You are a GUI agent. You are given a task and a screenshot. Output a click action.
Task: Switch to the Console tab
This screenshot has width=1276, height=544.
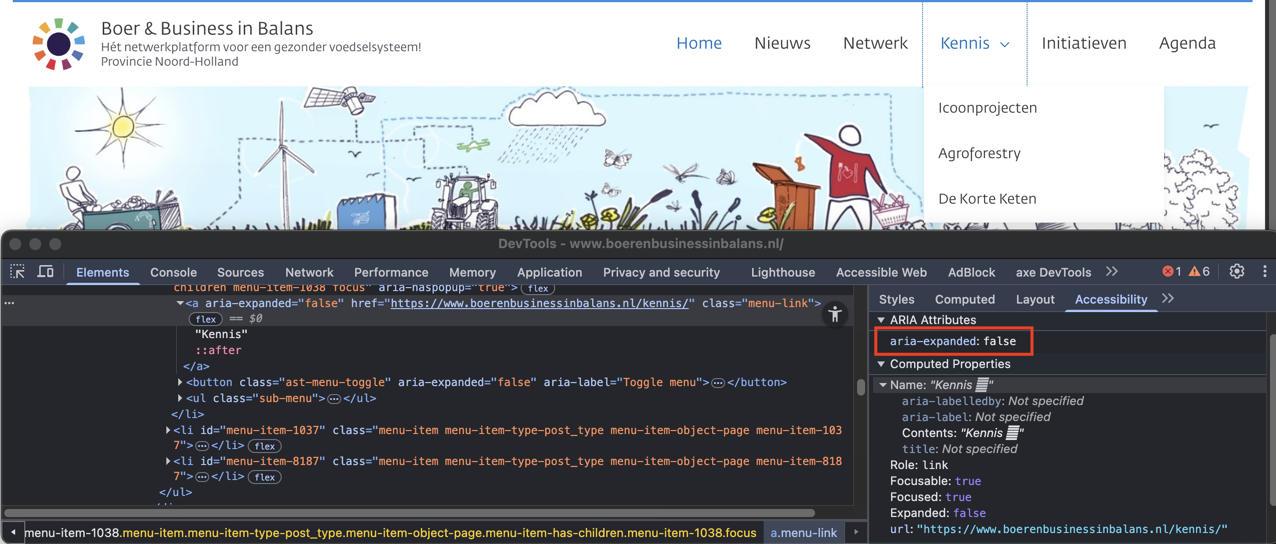point(173,272)
